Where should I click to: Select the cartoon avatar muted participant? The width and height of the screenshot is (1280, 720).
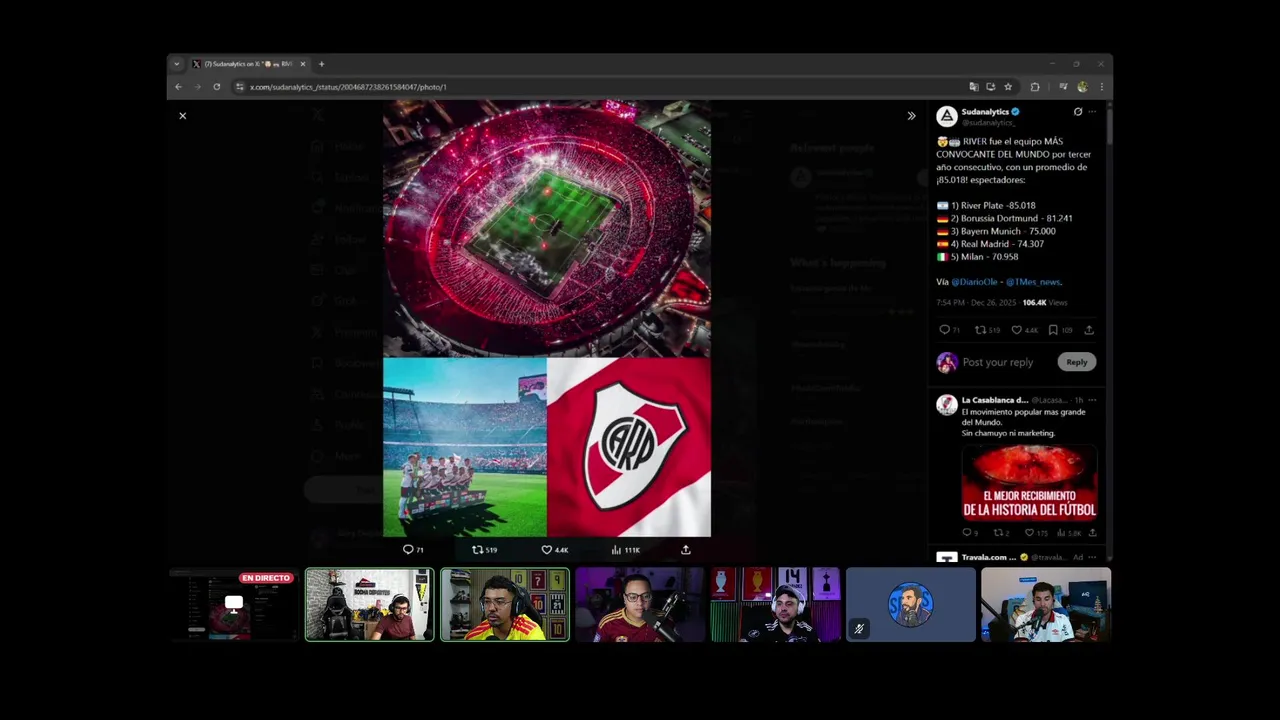pos(911,605)
